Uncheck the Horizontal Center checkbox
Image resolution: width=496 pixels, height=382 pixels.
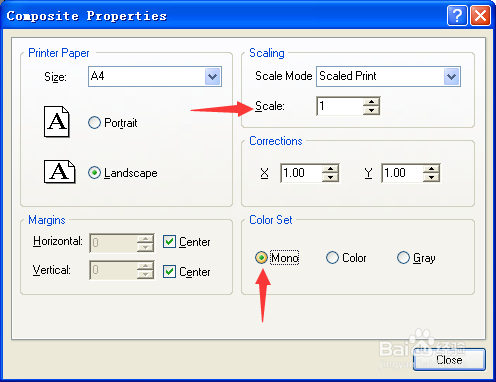169,241
